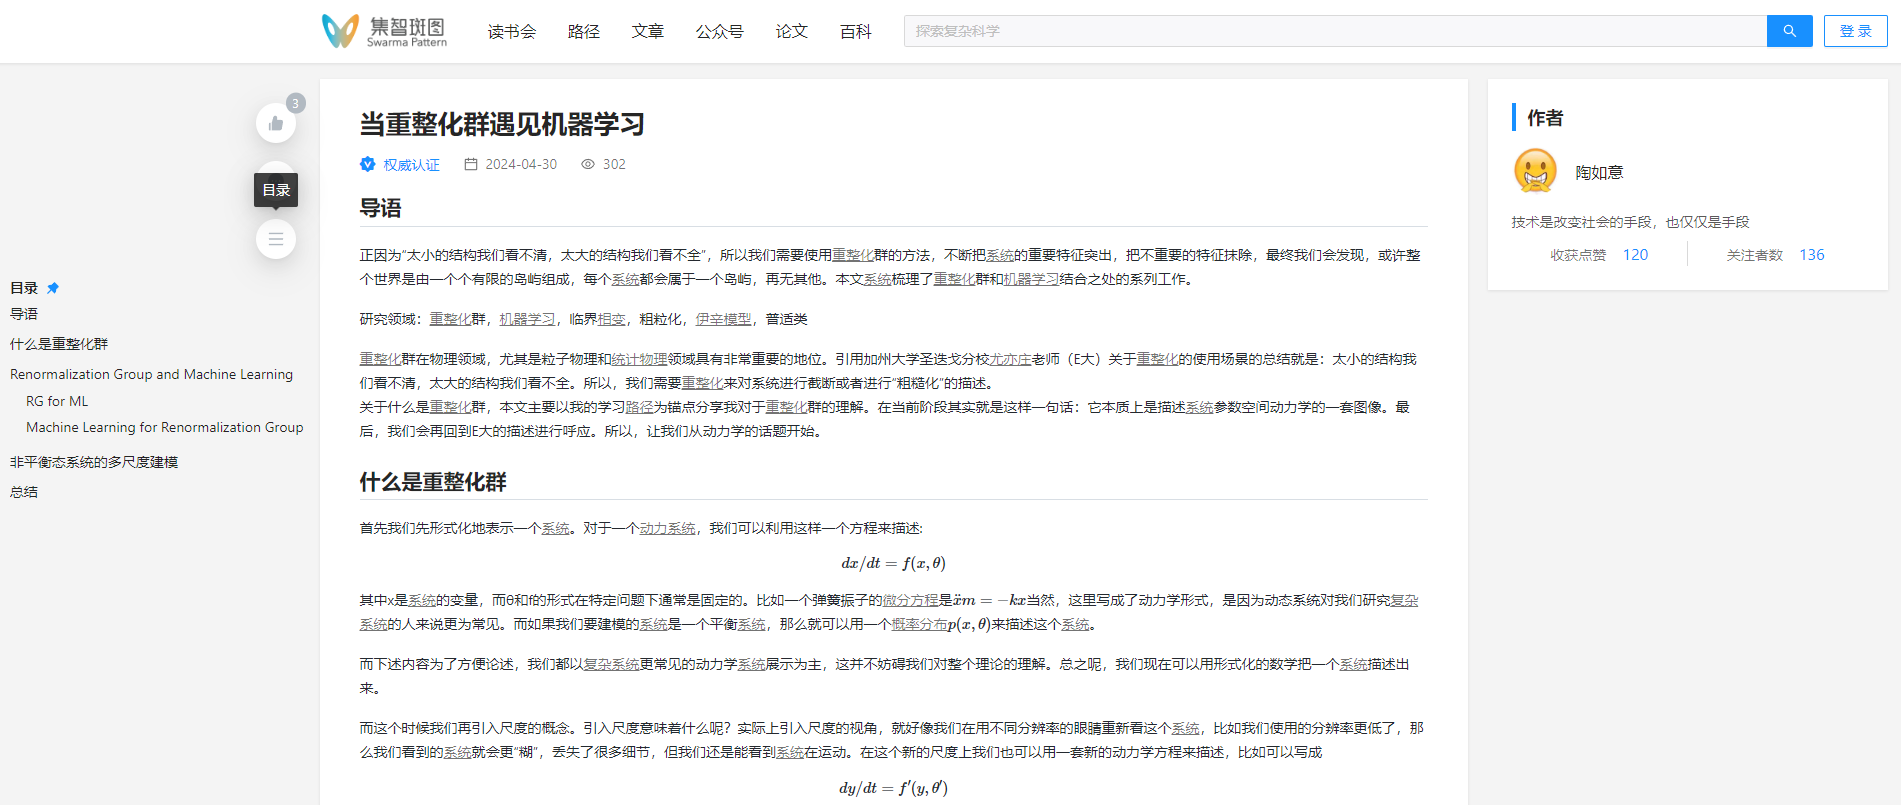Open the Swarma Pattern logo homepage
The height and width of the screenshot is (805, 1901).
pos(385,31)
